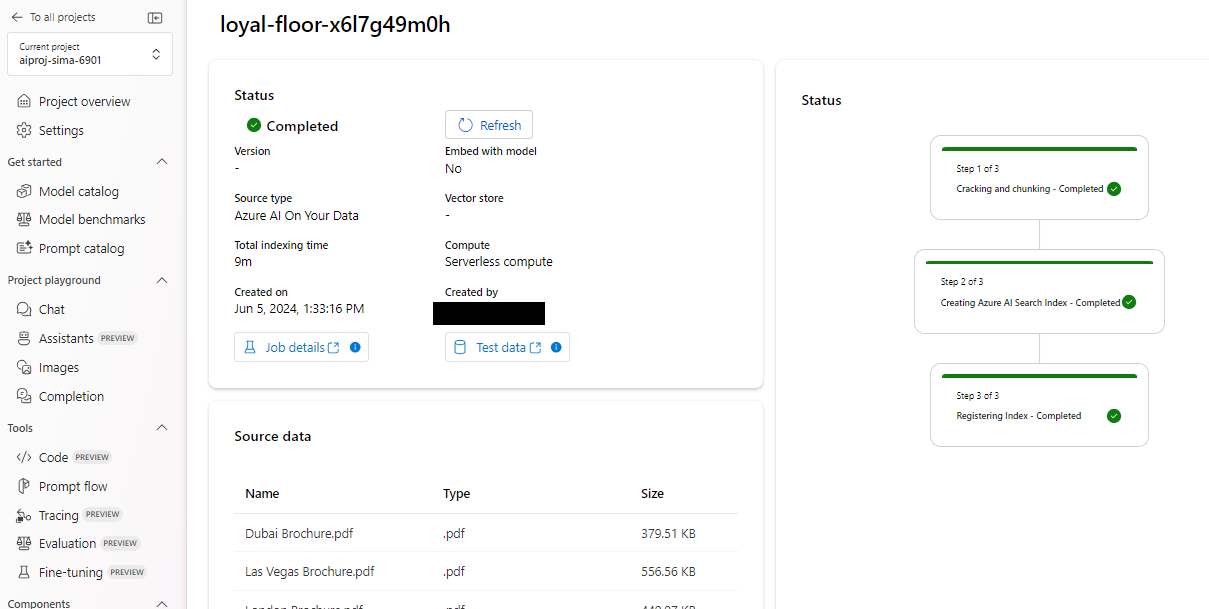The image size is (1209, 609).
Task: Click the 379.51 KB size value
Action: pyautogui.click(x=668, y=533)
